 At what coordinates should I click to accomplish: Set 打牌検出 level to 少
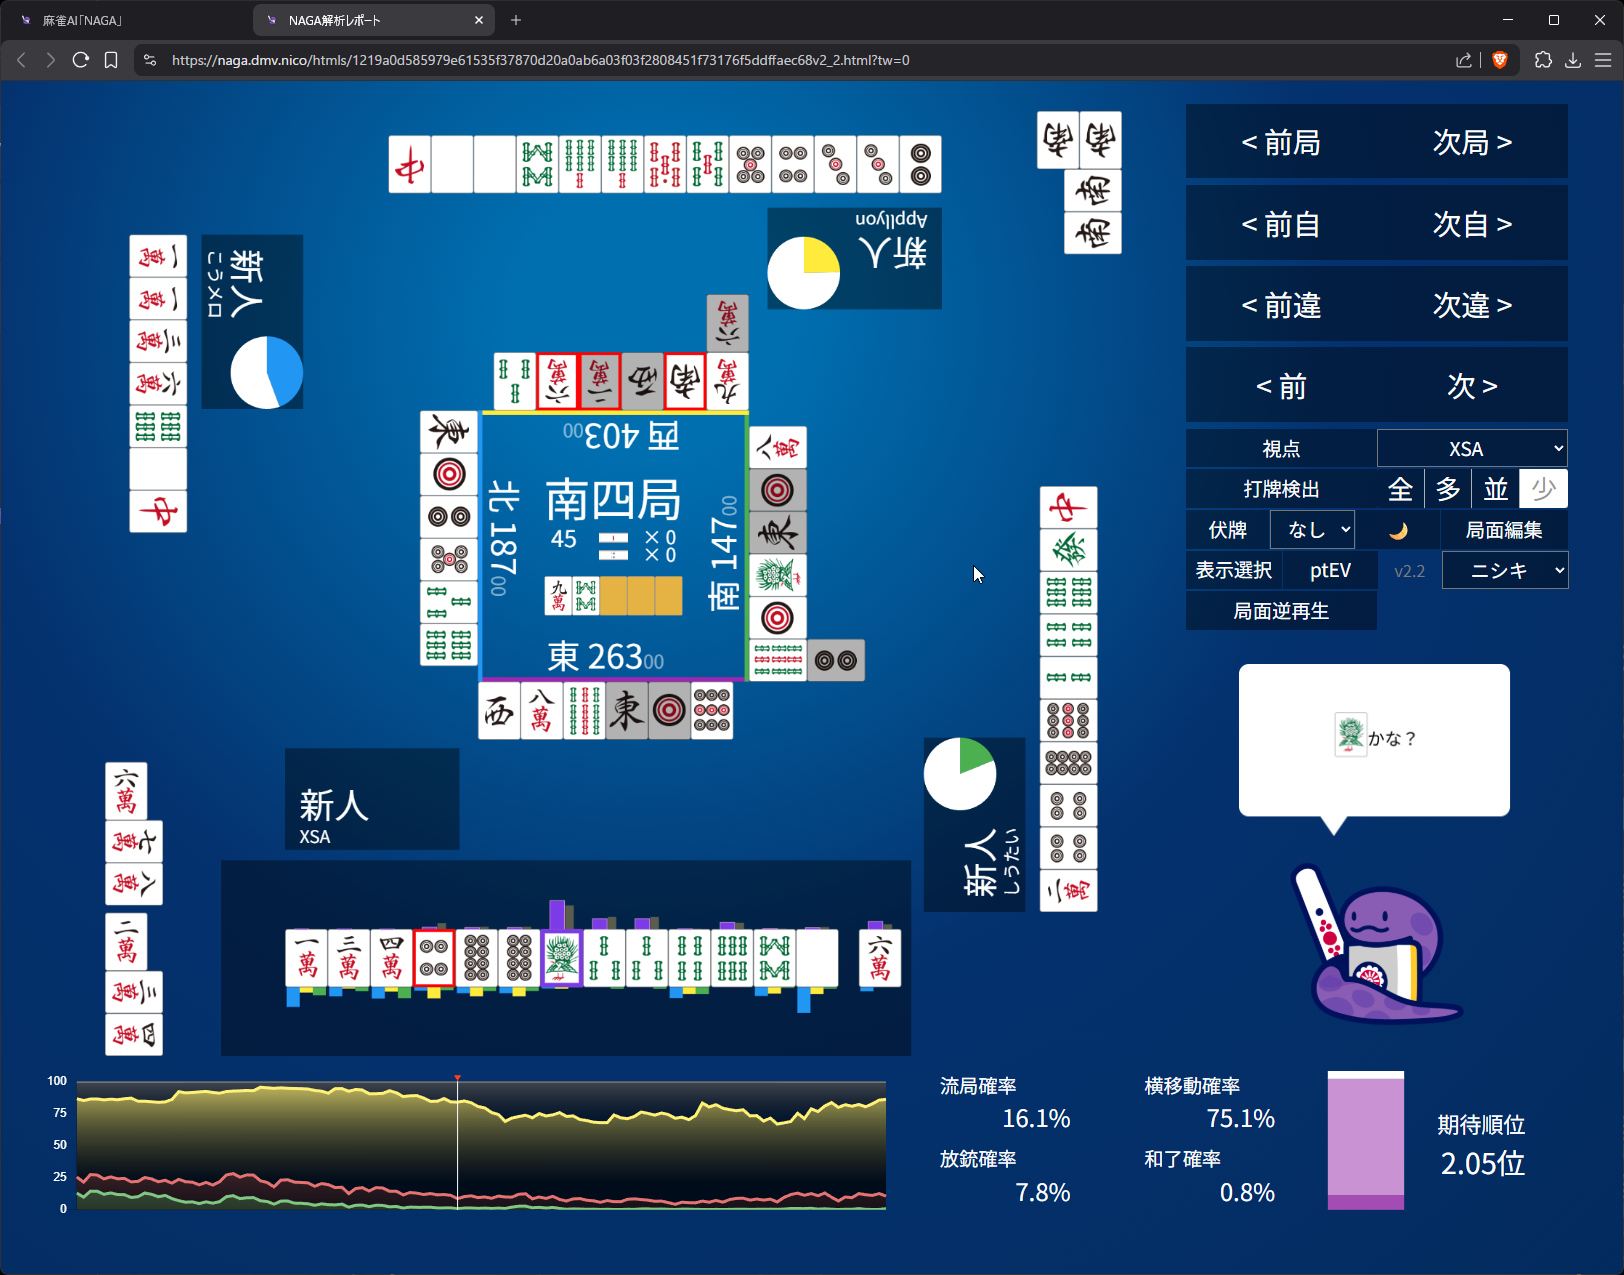[x=1543, y=489]
